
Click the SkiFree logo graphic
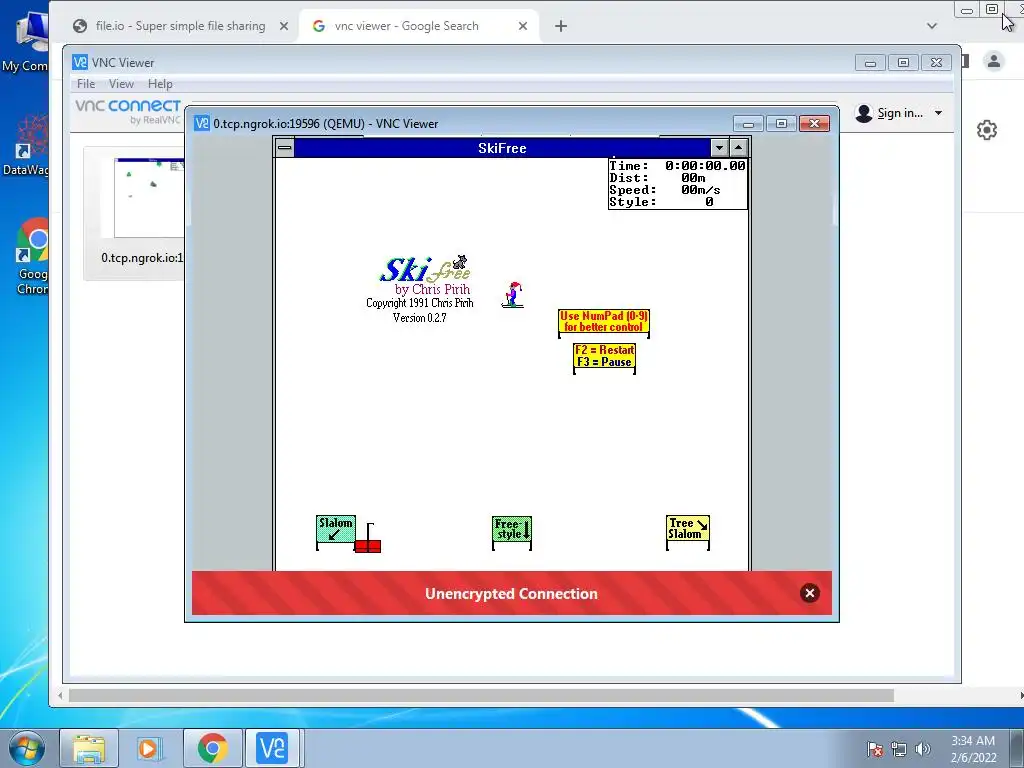click(425, 269)
